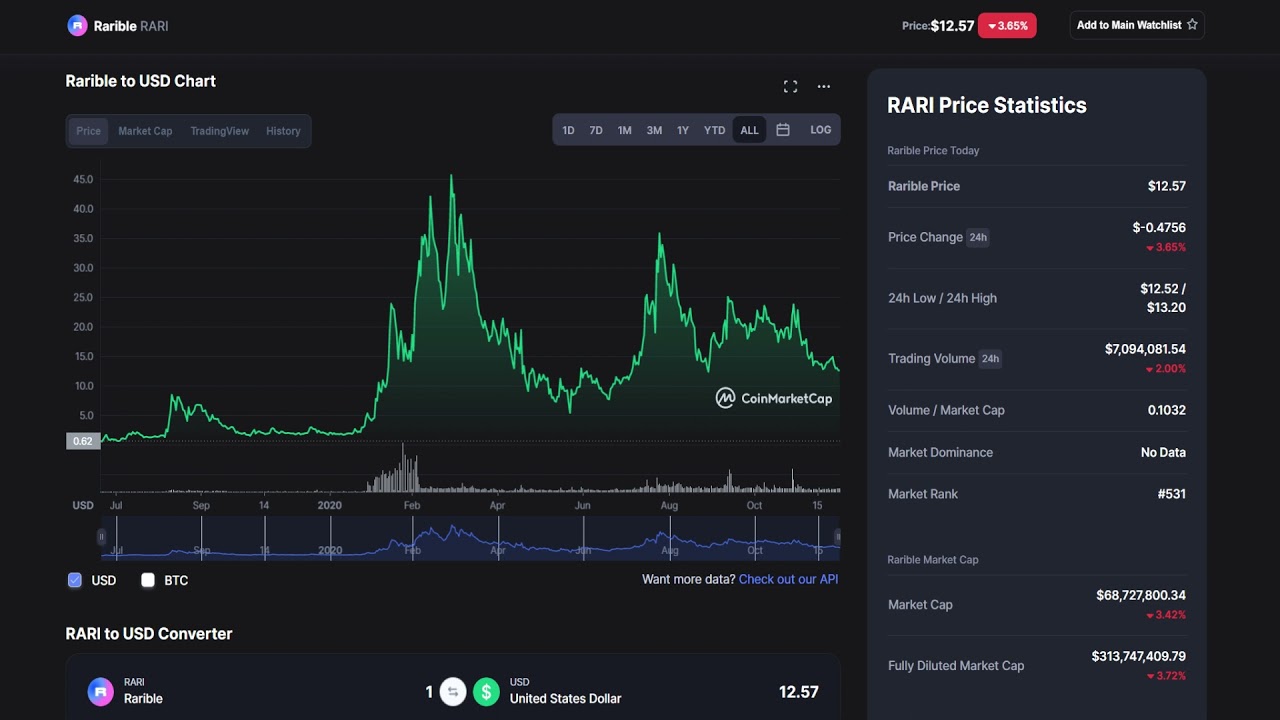Click the left range handle of mini chart

[101, 537]
